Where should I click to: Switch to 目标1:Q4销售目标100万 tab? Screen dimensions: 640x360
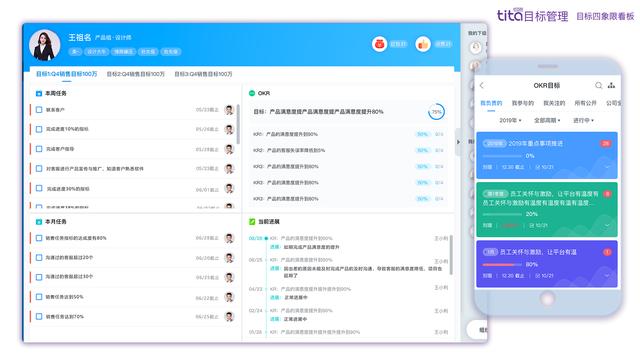click(x=67, y=74)
